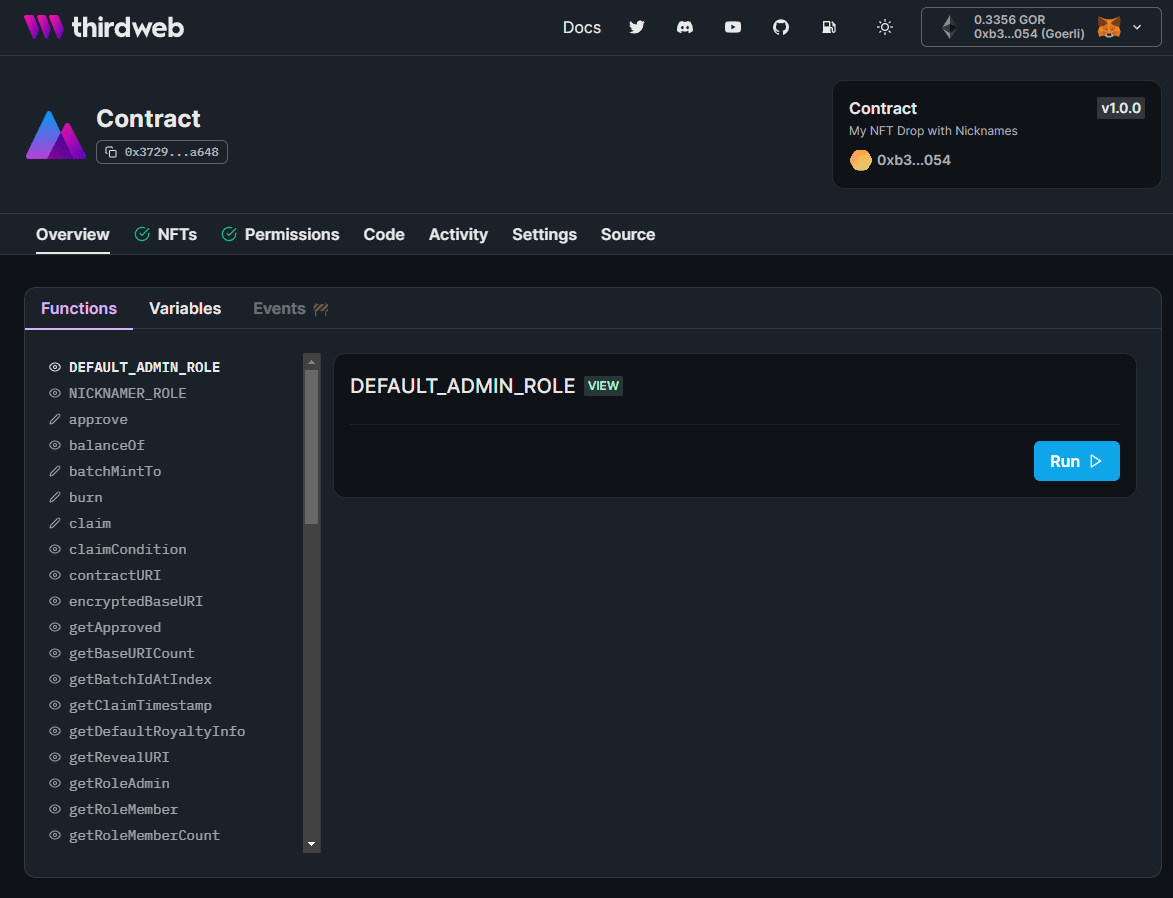The width and height of the screenshot is (1173, 898).
Task: Expand the connected wallet dropdown
Action: 1138,27
